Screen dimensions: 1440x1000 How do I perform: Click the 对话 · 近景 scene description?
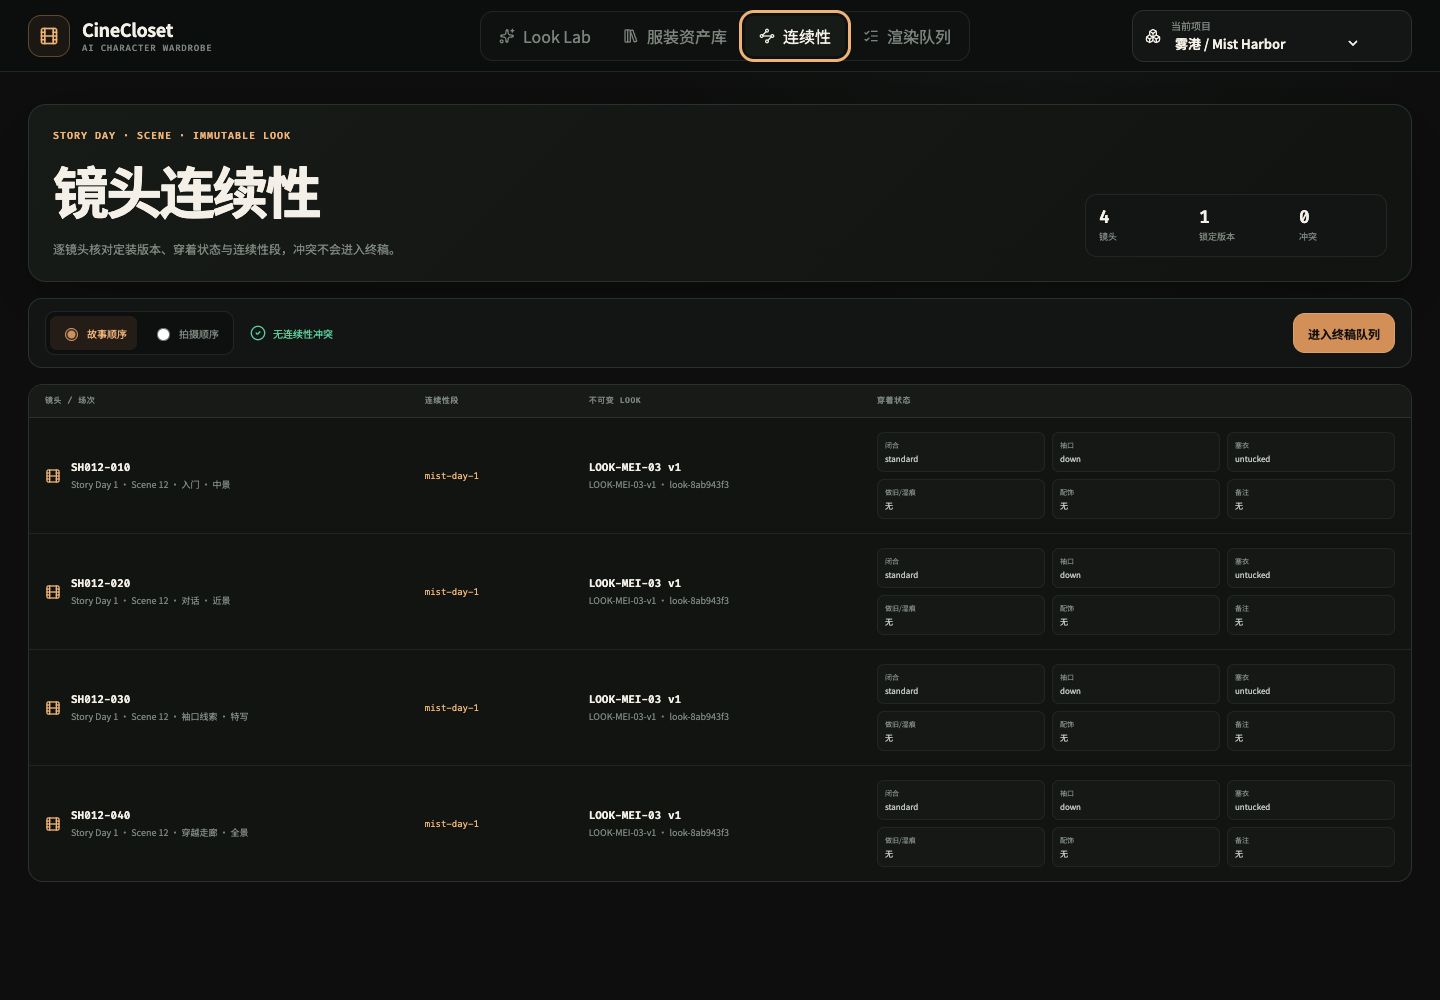(205, 601)
